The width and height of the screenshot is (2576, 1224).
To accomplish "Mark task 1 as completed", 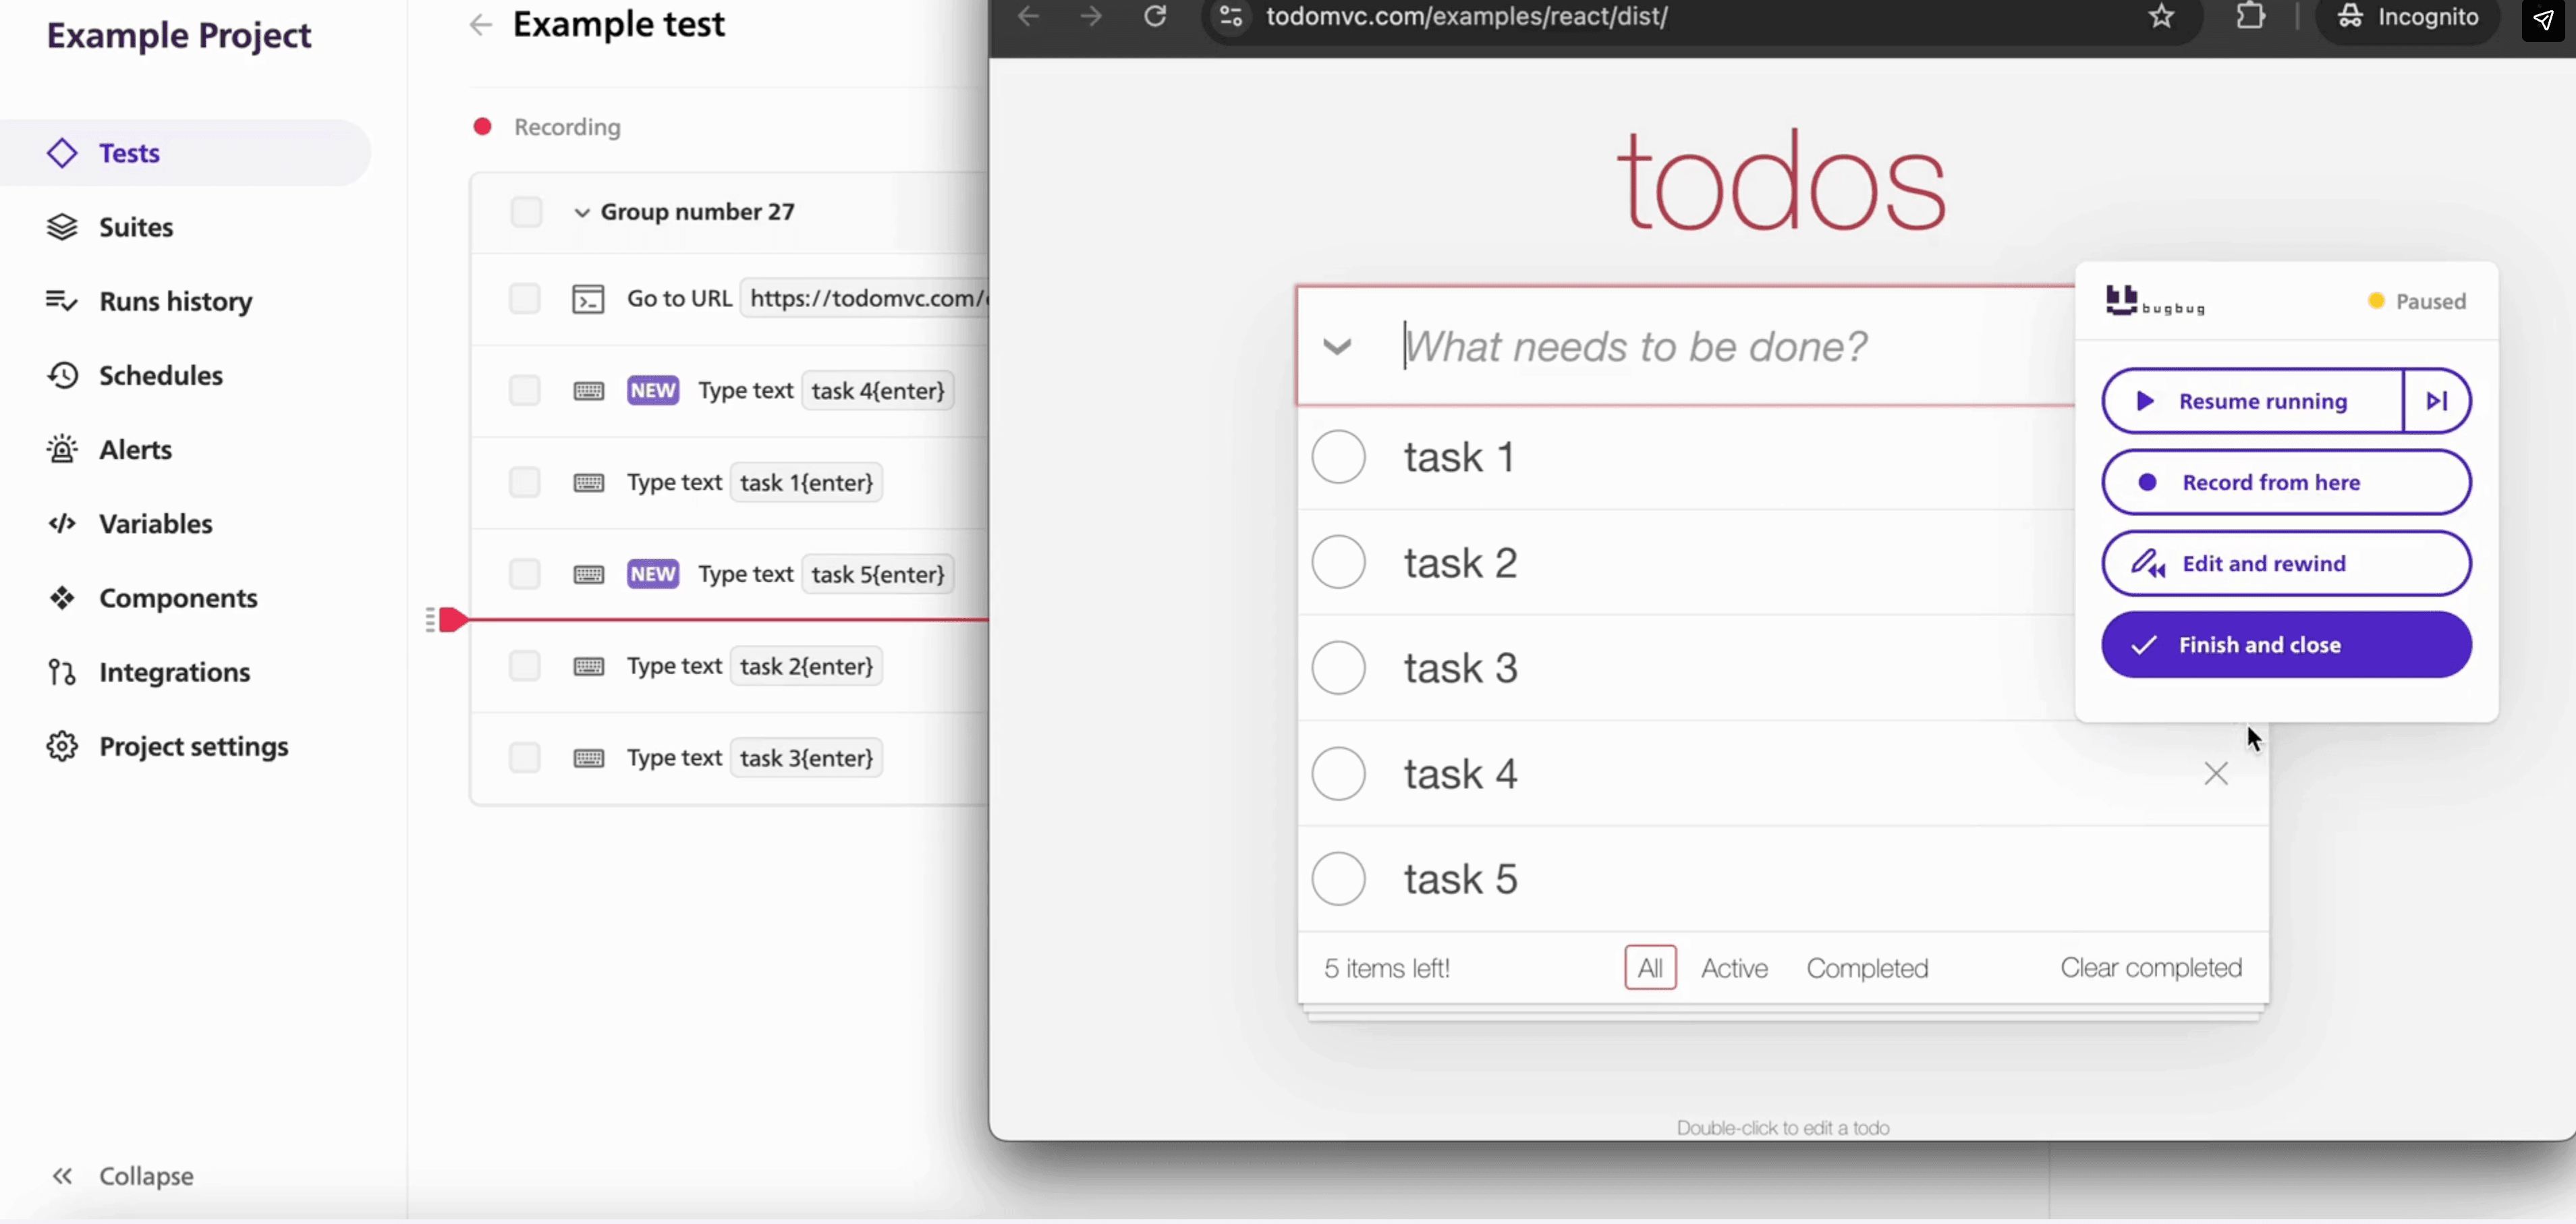I will click(x=1338, y=457).
